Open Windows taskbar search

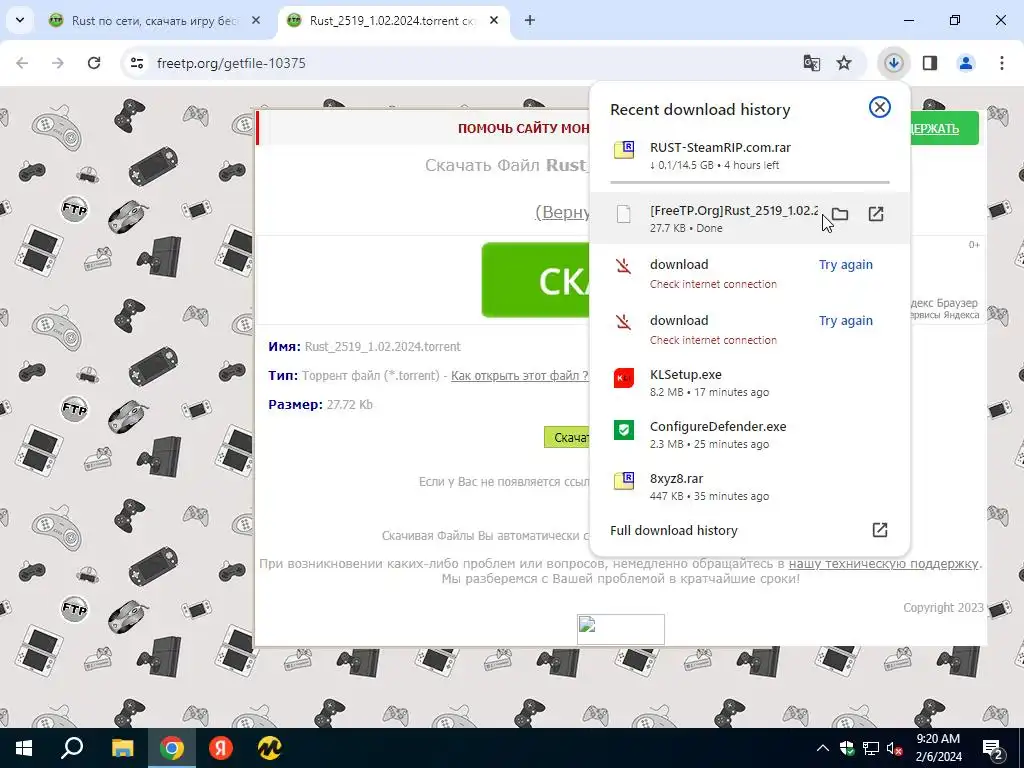72,748
